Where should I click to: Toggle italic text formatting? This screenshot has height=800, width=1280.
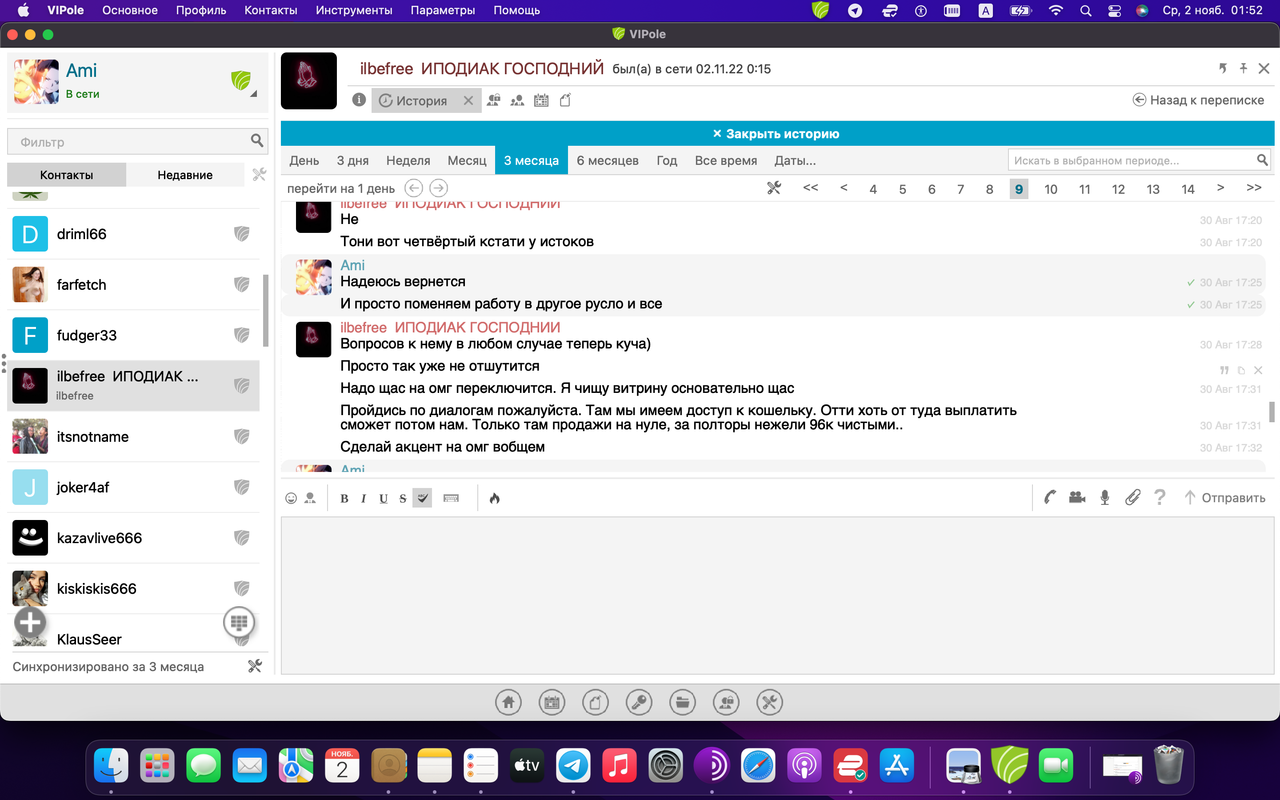point(364,498)
